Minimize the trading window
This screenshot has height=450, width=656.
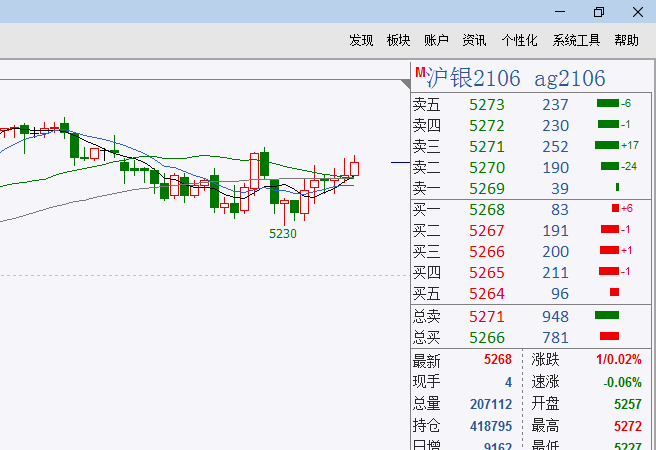point(561,12)
